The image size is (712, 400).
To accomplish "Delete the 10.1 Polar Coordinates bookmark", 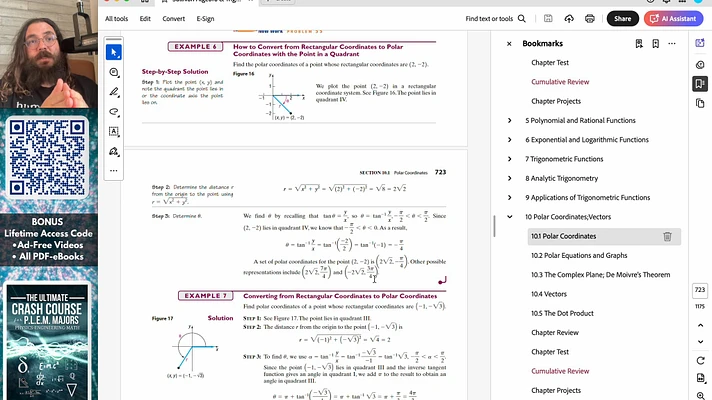I will coord(667,237).
